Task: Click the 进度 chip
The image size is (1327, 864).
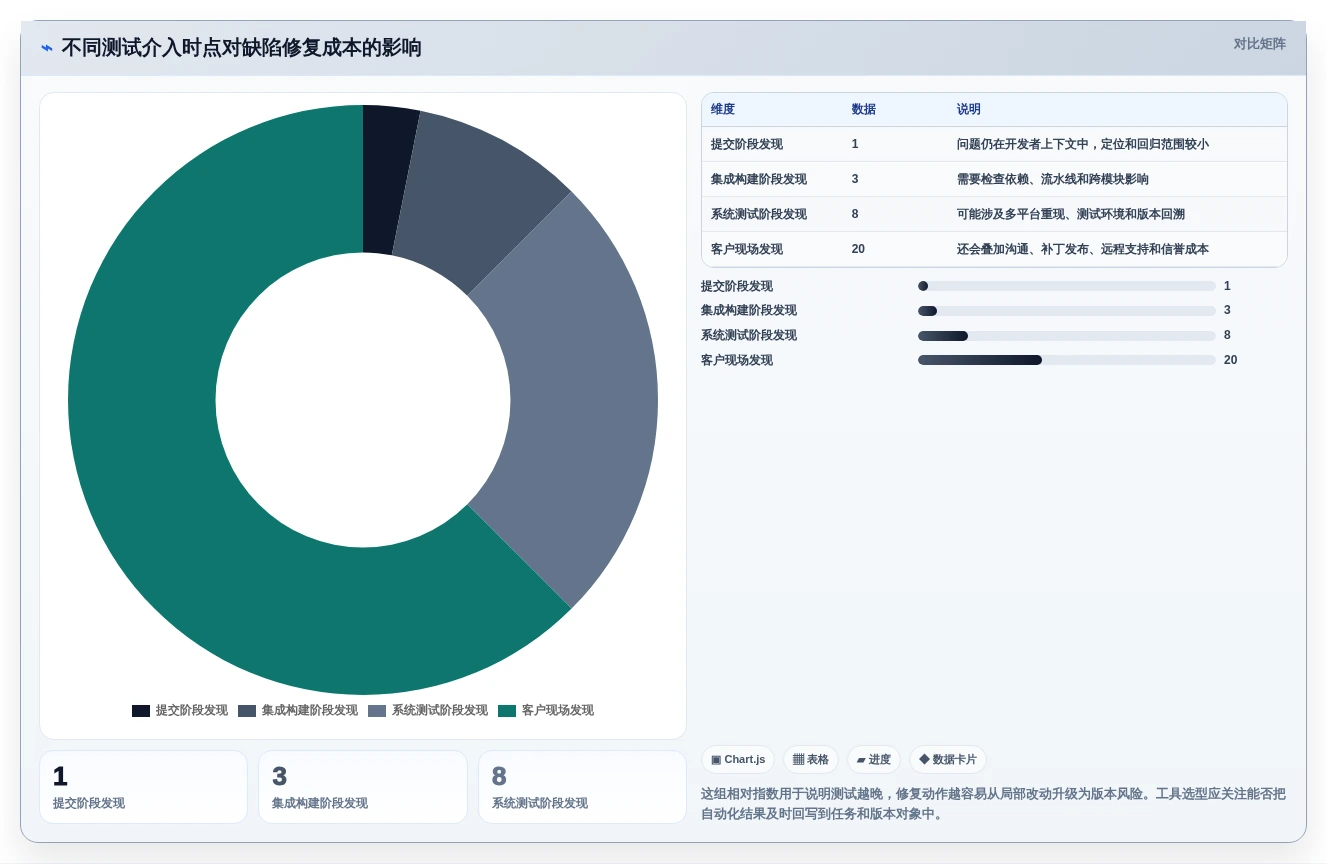Action: [x=873, y=760]
